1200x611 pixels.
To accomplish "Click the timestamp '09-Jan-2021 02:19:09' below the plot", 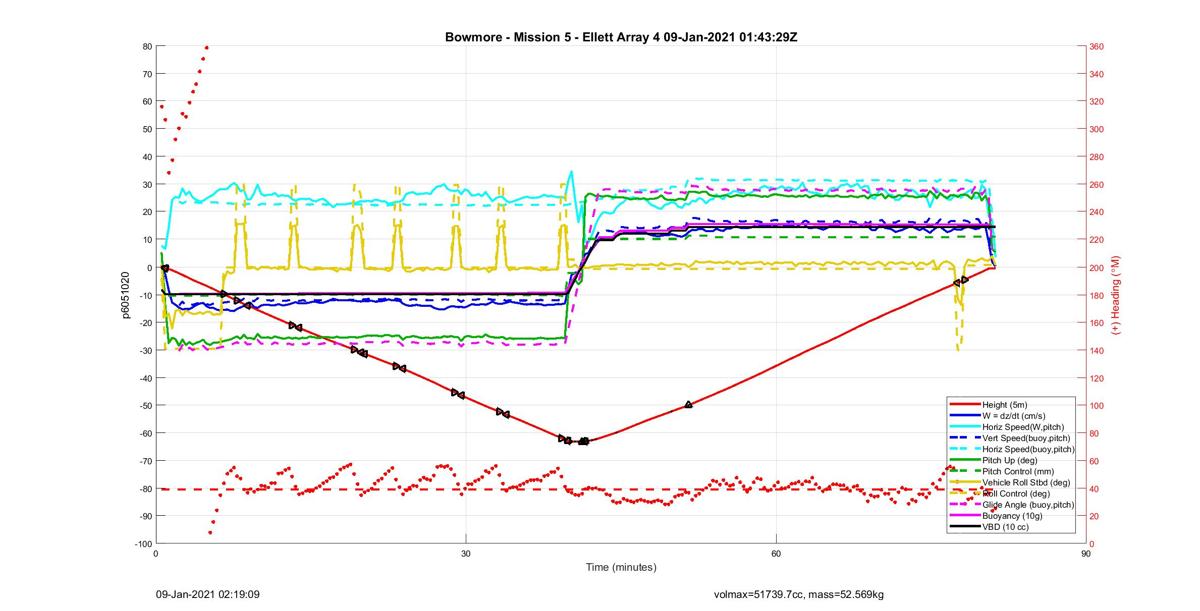I will click(x=208, y=594).
